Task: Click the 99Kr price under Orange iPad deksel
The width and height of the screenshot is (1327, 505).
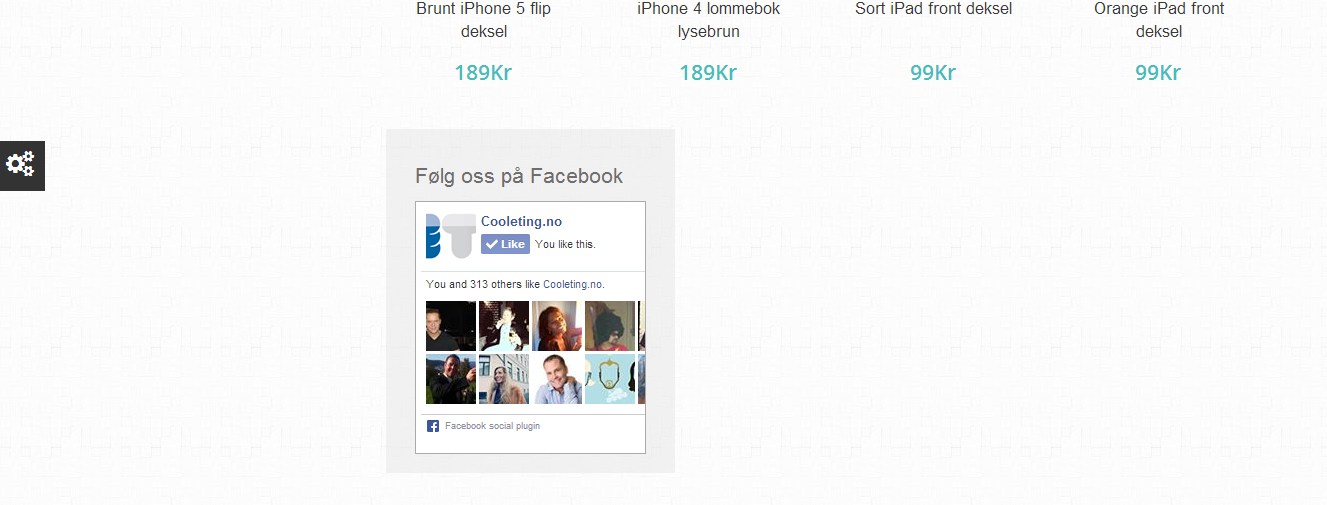Action: click(1158, 73)
